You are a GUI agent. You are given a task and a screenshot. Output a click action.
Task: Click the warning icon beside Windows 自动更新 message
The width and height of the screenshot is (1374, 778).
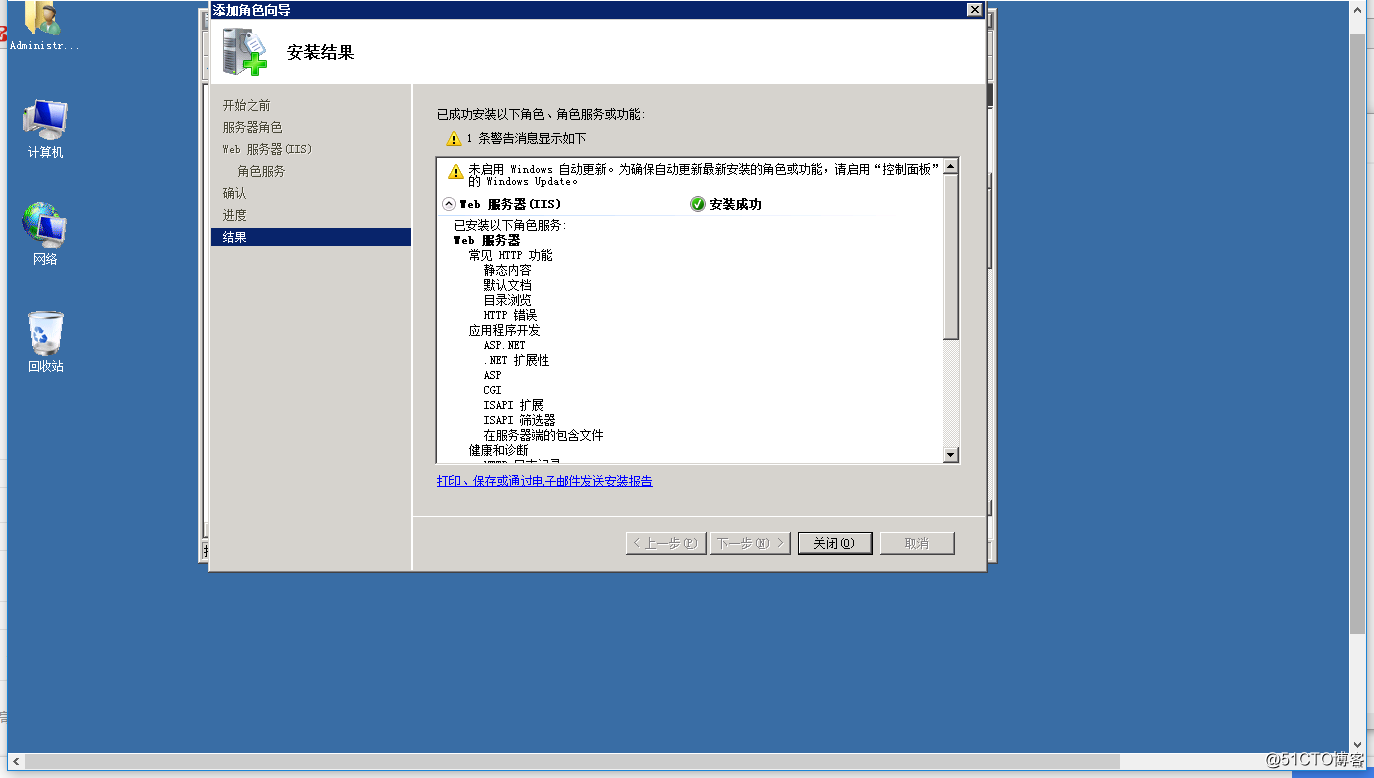click(x=456, y=171)
